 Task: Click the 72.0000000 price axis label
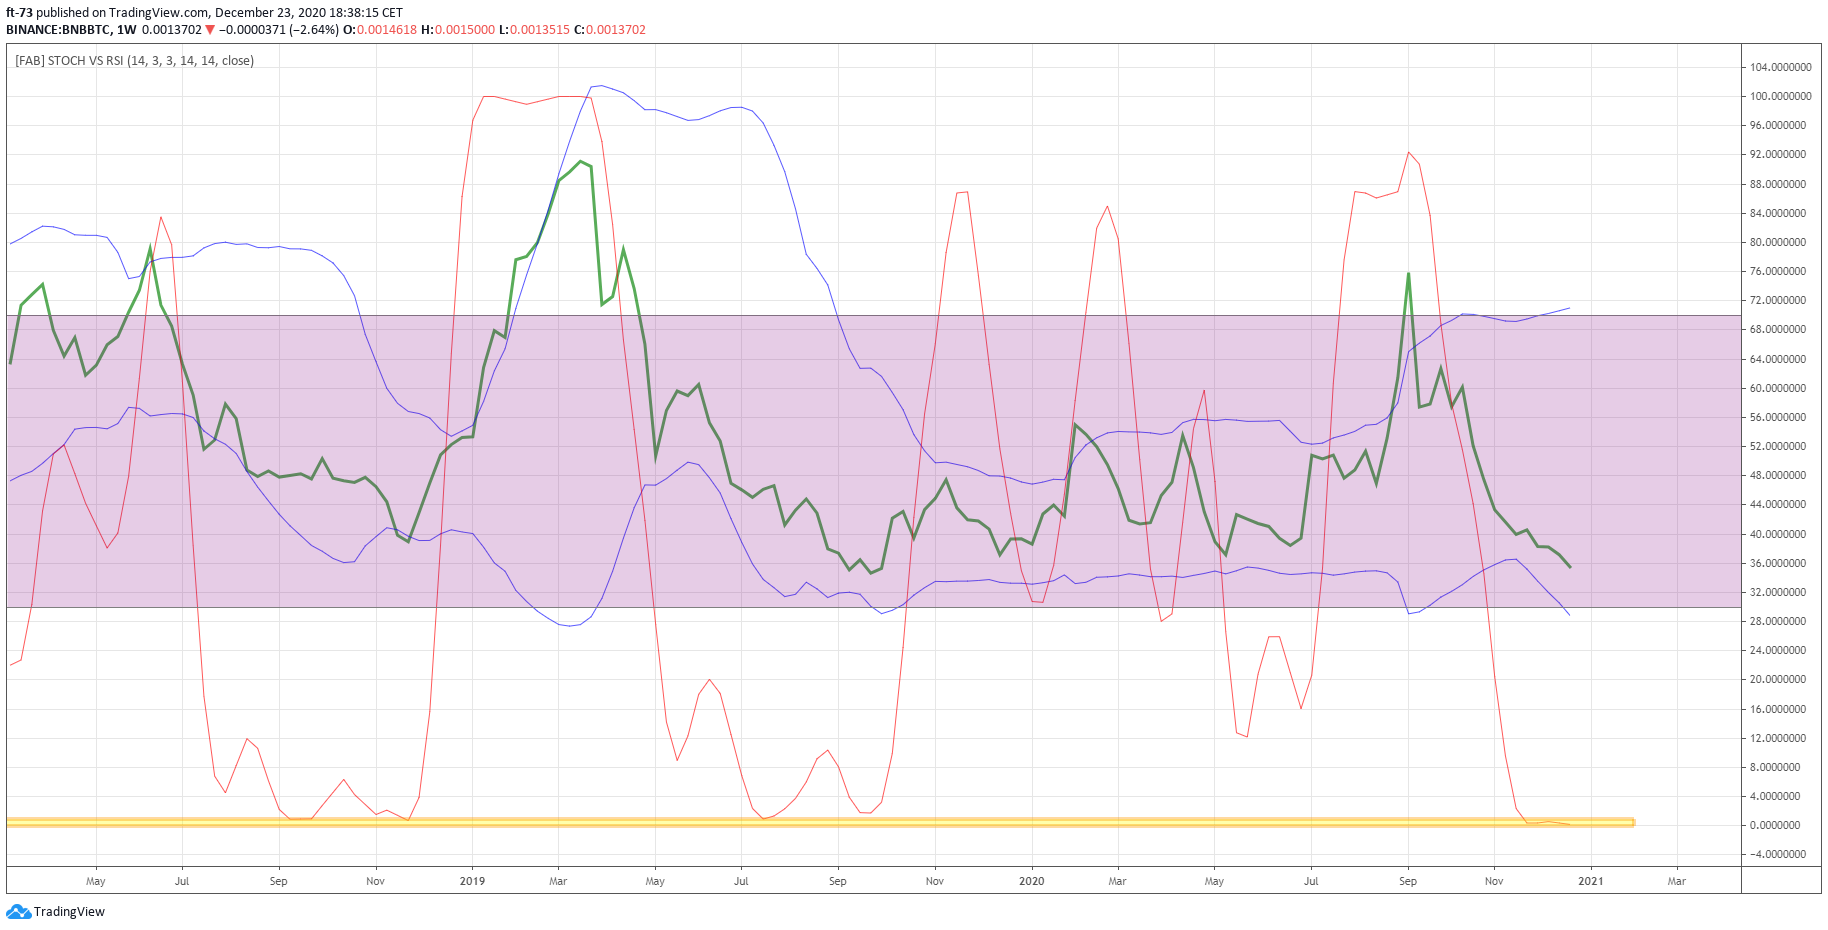click(1780, 300)
